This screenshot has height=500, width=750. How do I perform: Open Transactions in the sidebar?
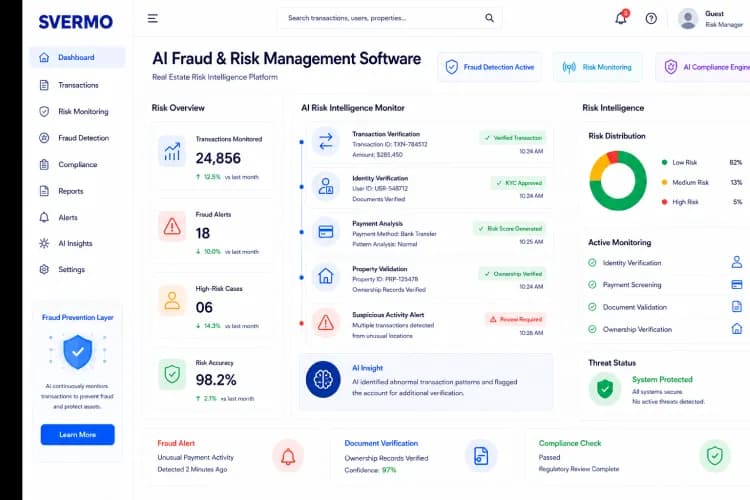tap(77, 85)
